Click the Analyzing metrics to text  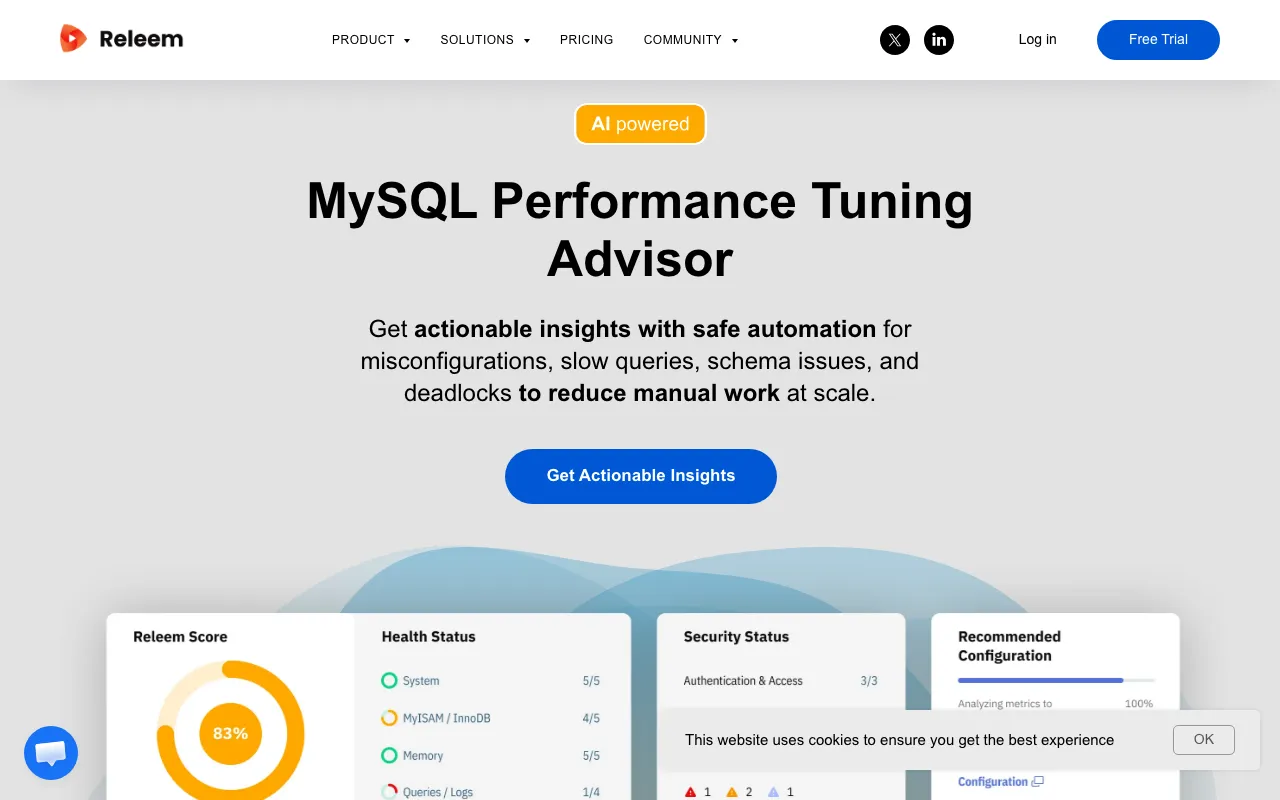tap(1005, 704)
